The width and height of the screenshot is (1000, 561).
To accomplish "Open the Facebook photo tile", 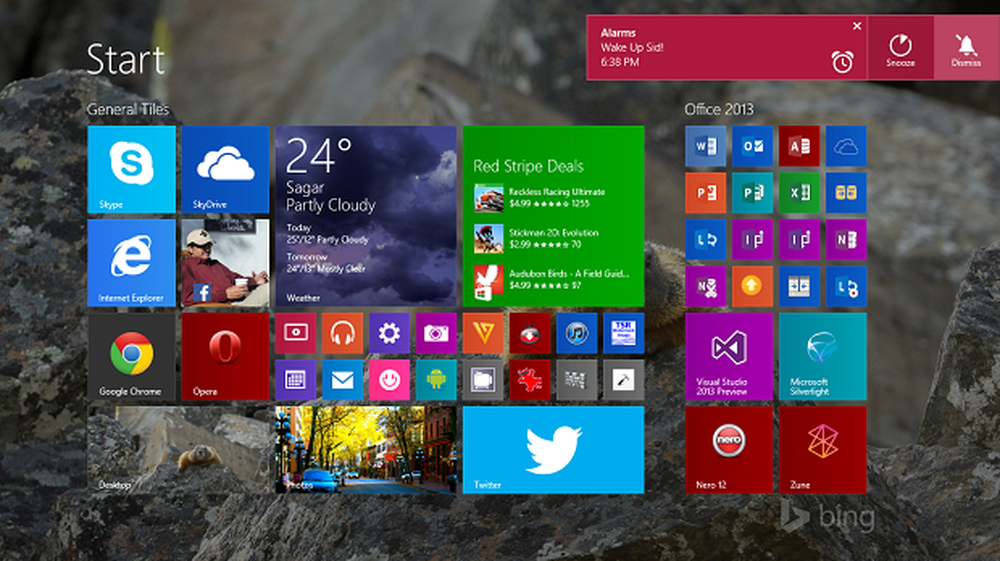I will (225, 263).
